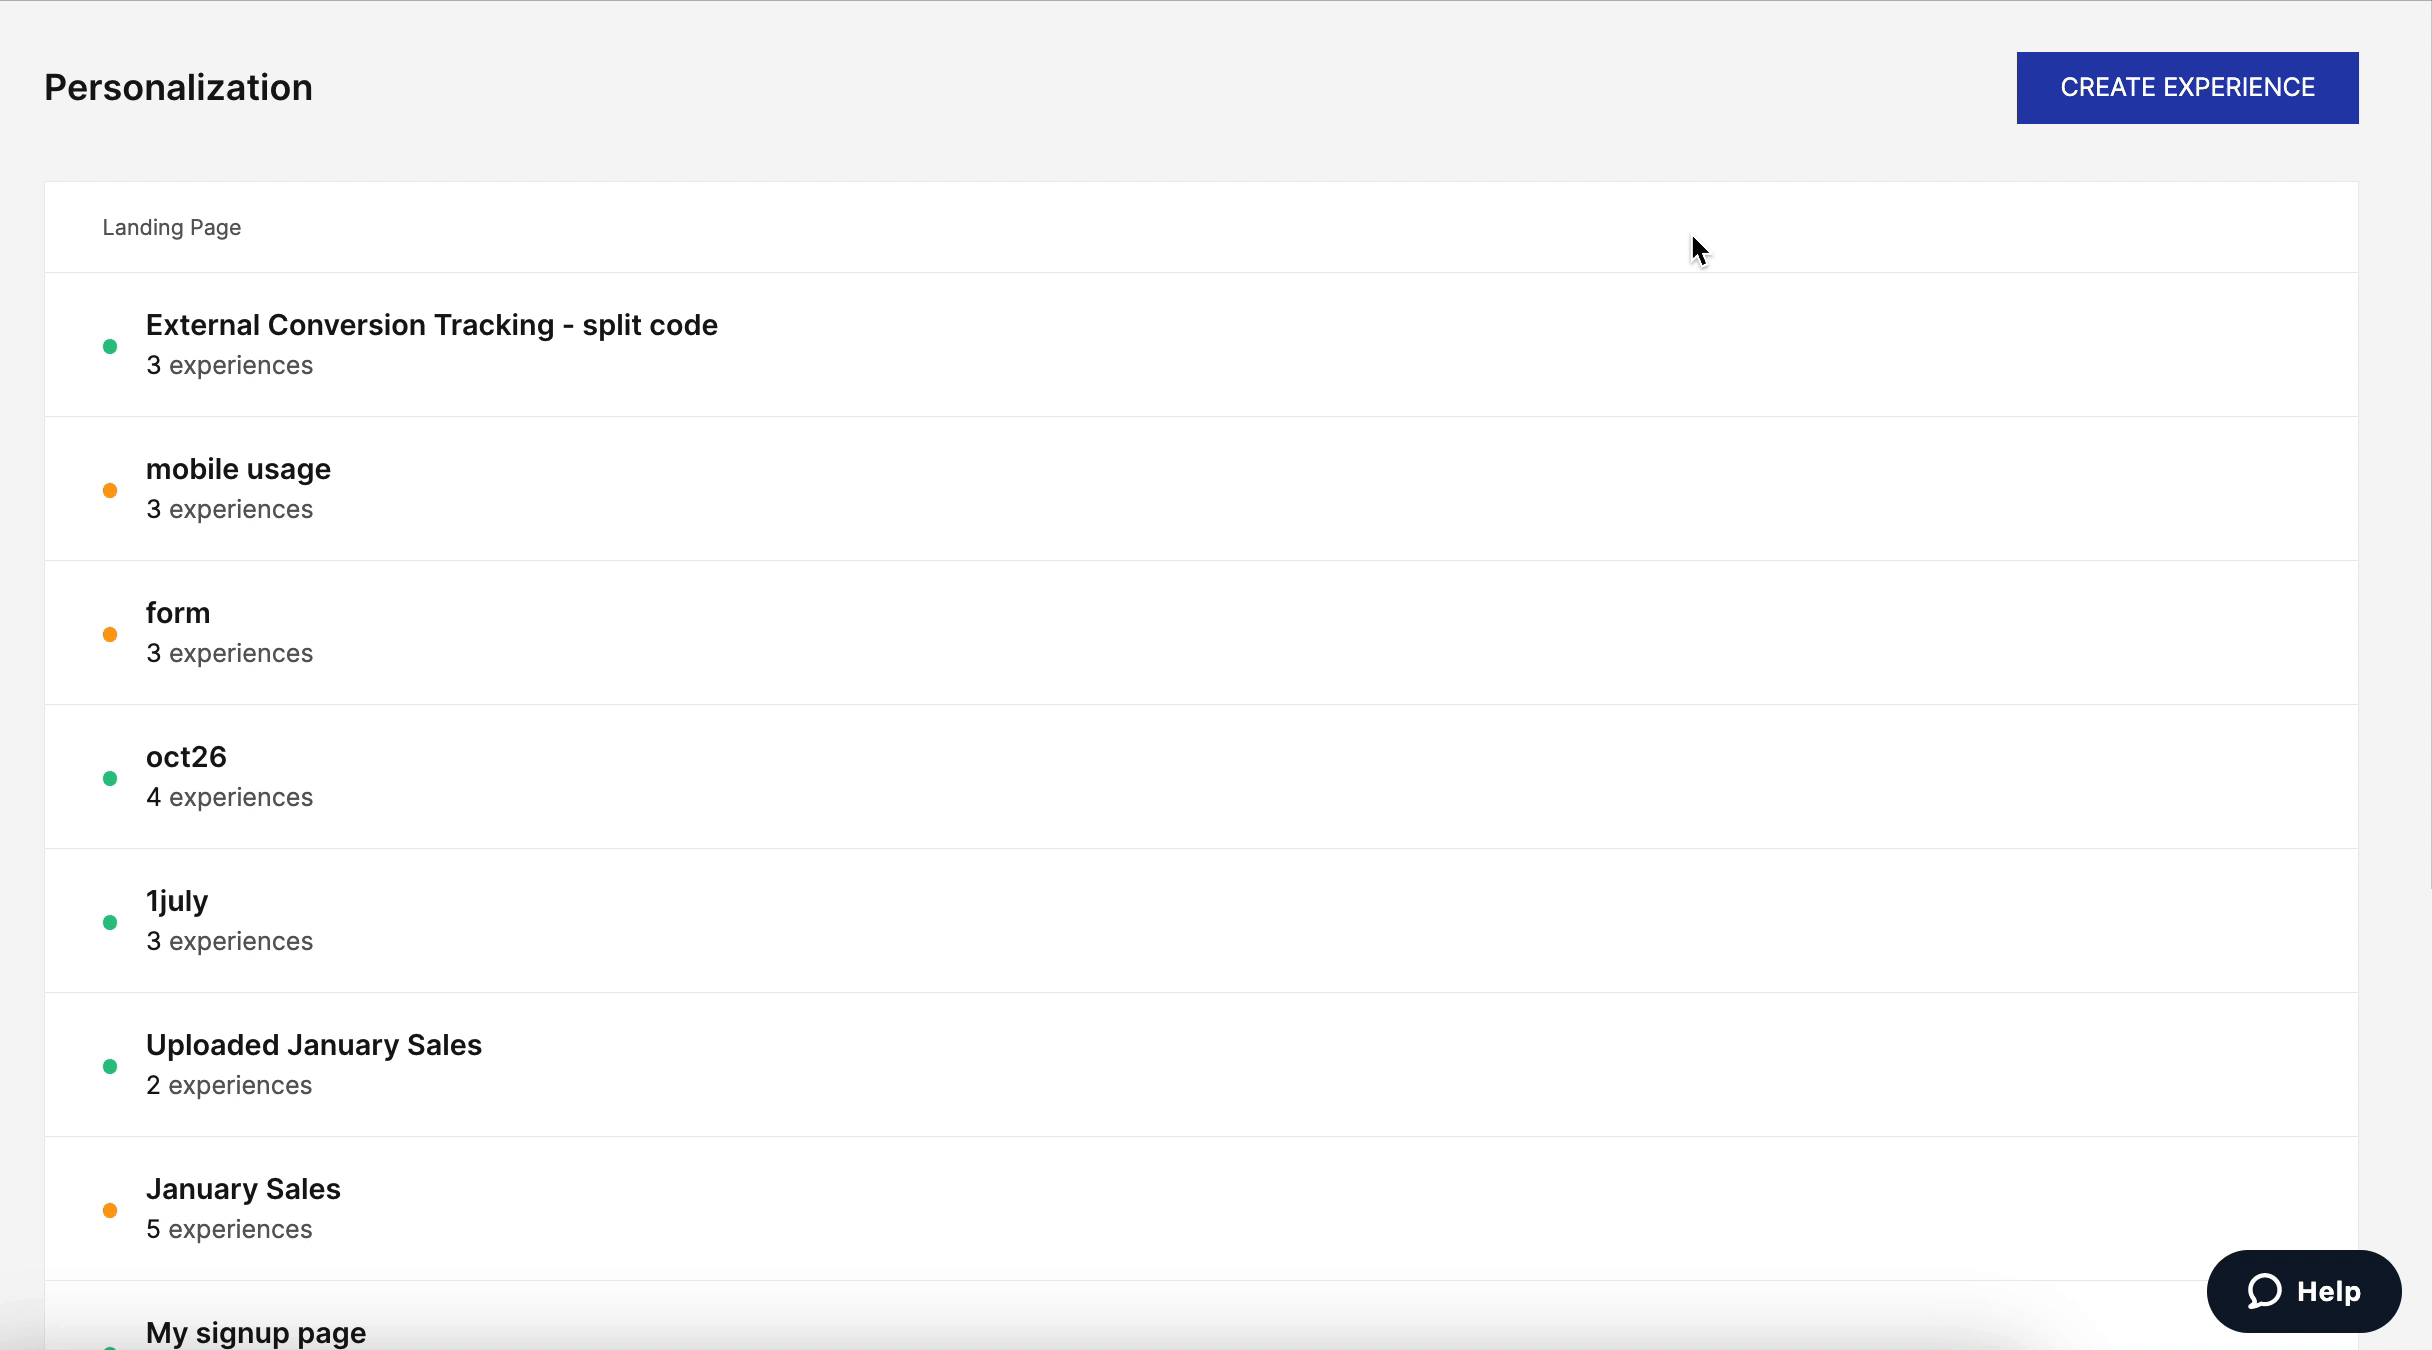Open the mobile usage landing page
Screen dimensions: 2432x1350
tap(1201, 489)
